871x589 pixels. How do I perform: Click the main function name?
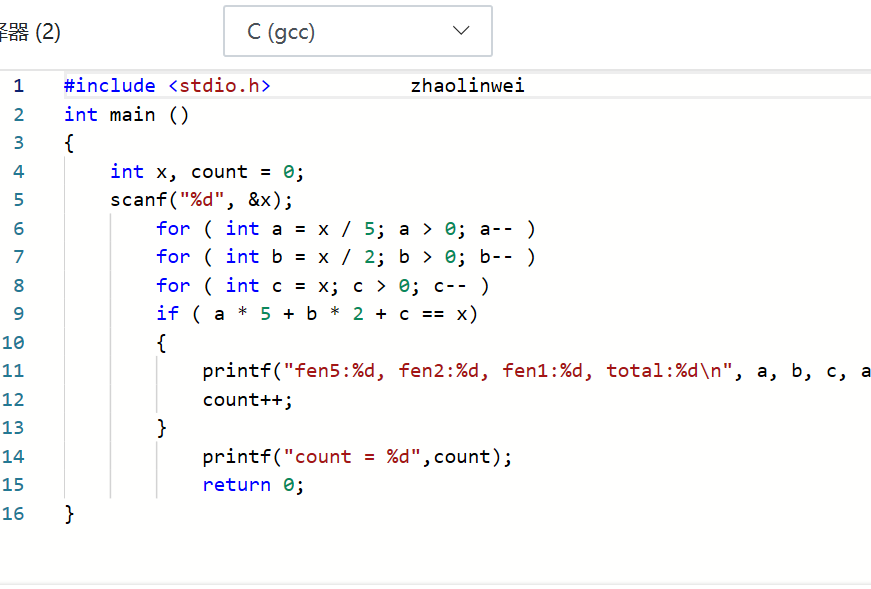132,115
